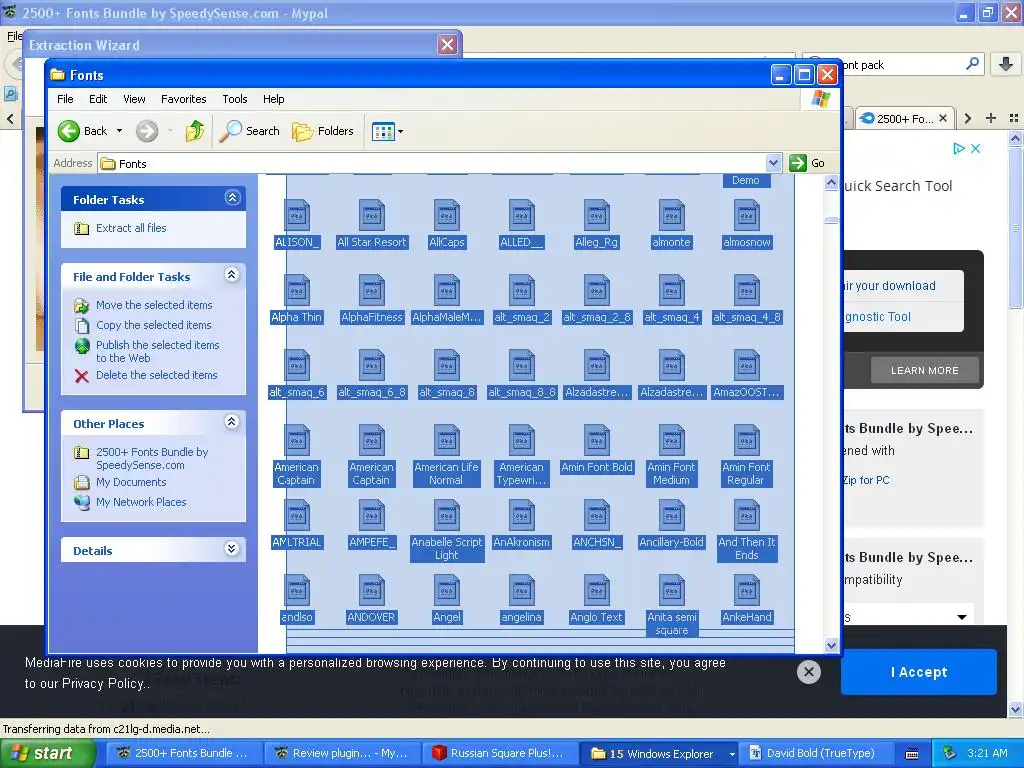Select the alt_smaq_2 font file icon
This screenshot has width=1024, height=768.
[x=522, y=291]
